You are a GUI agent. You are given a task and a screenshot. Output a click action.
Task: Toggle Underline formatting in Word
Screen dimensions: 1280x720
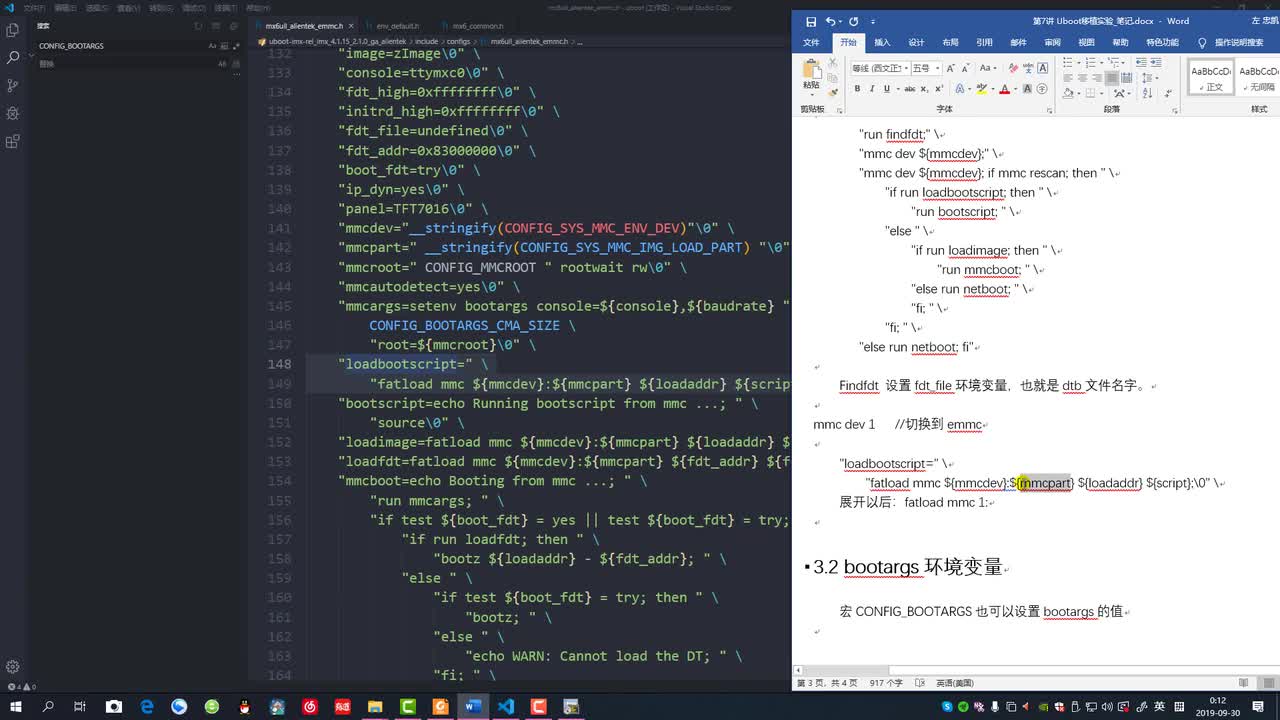(x=887, y=88)
